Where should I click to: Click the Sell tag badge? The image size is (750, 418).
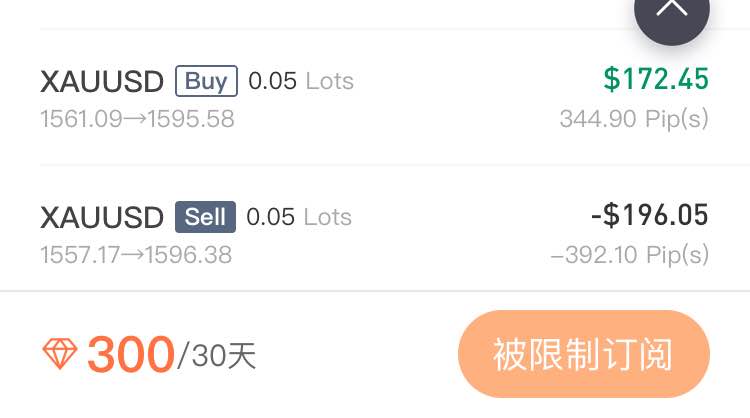(x=205, y=217)
